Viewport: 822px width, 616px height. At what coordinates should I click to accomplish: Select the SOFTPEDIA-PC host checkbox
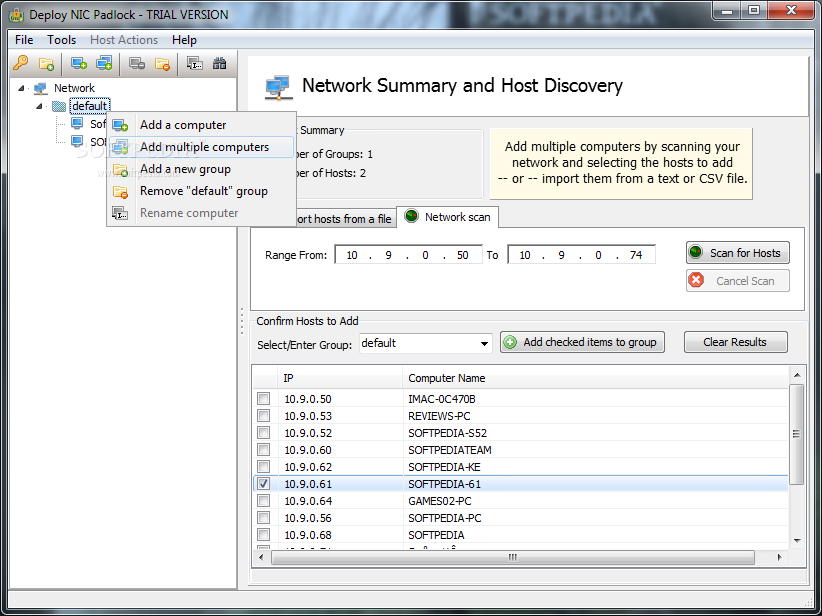pos(263,517)
